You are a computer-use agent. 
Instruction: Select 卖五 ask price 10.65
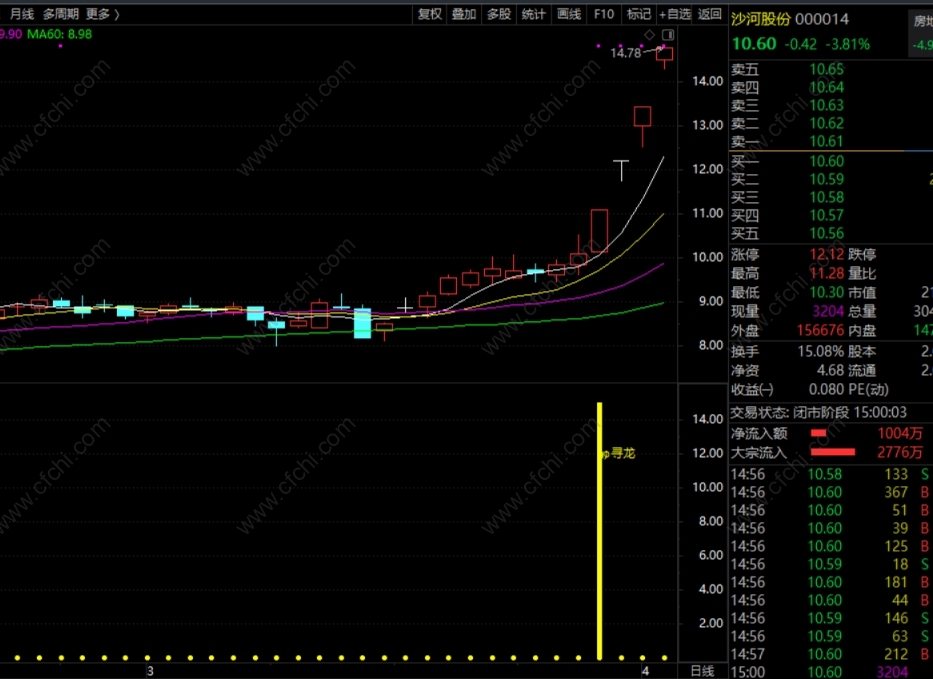point(826,70)
